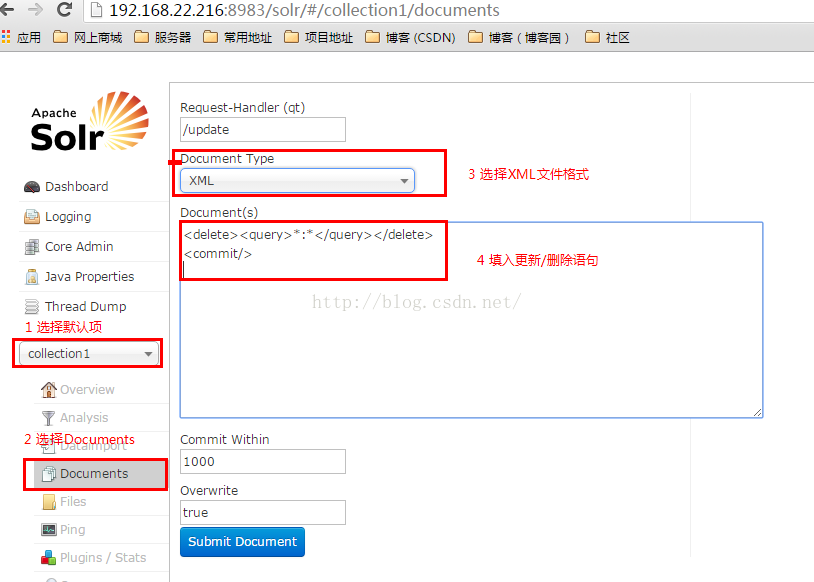Open the 博客（博客园）bookmark folder
This screenshot has height=582, width=814.
pos(519,37)
